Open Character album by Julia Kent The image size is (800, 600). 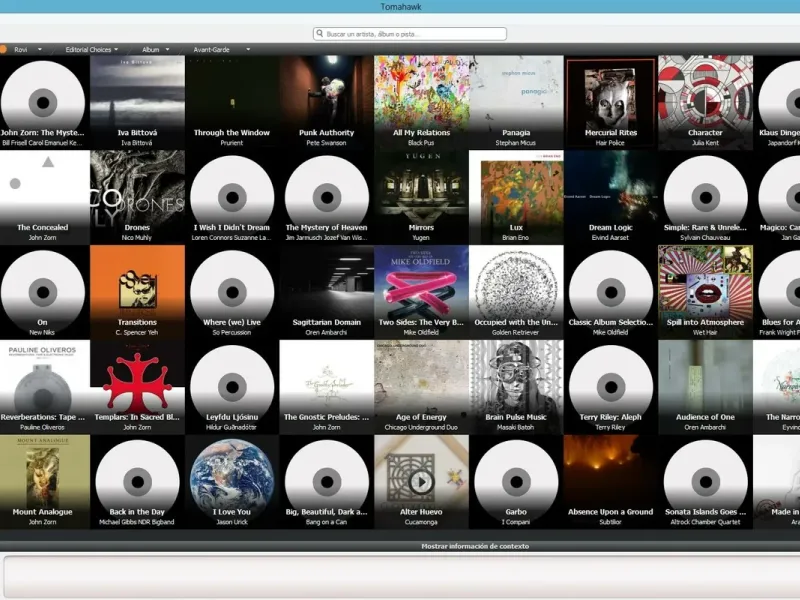705,102
